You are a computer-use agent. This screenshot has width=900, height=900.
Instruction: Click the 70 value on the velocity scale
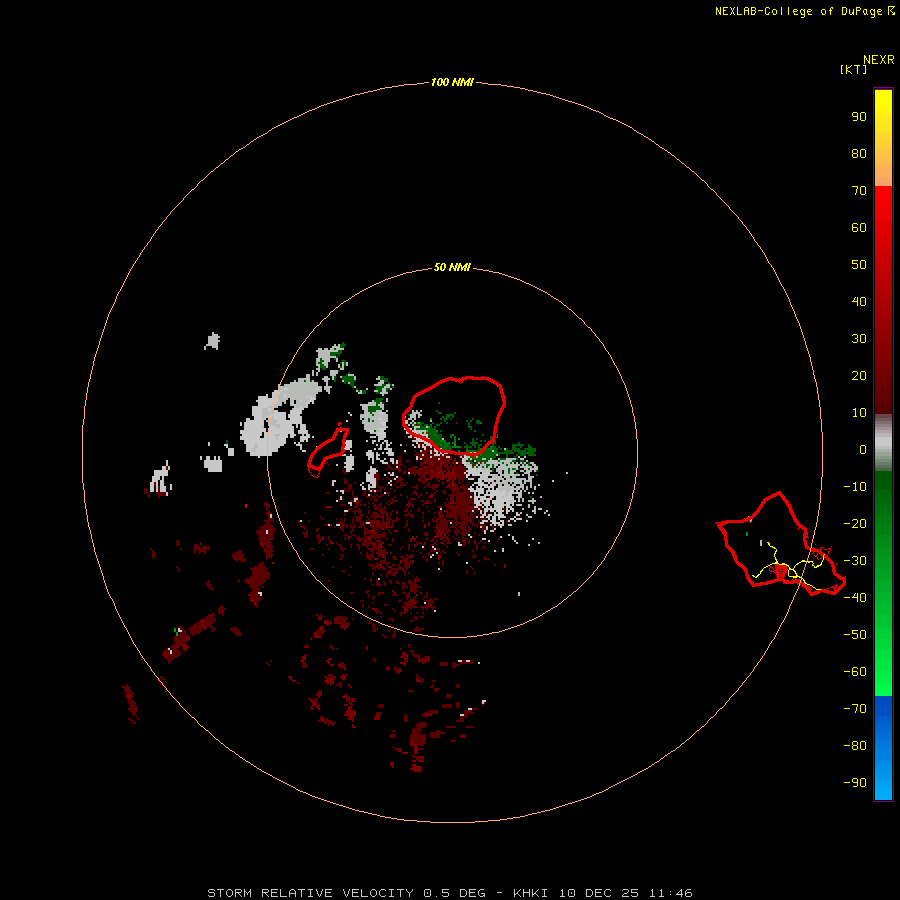click(x=859, y=191)
